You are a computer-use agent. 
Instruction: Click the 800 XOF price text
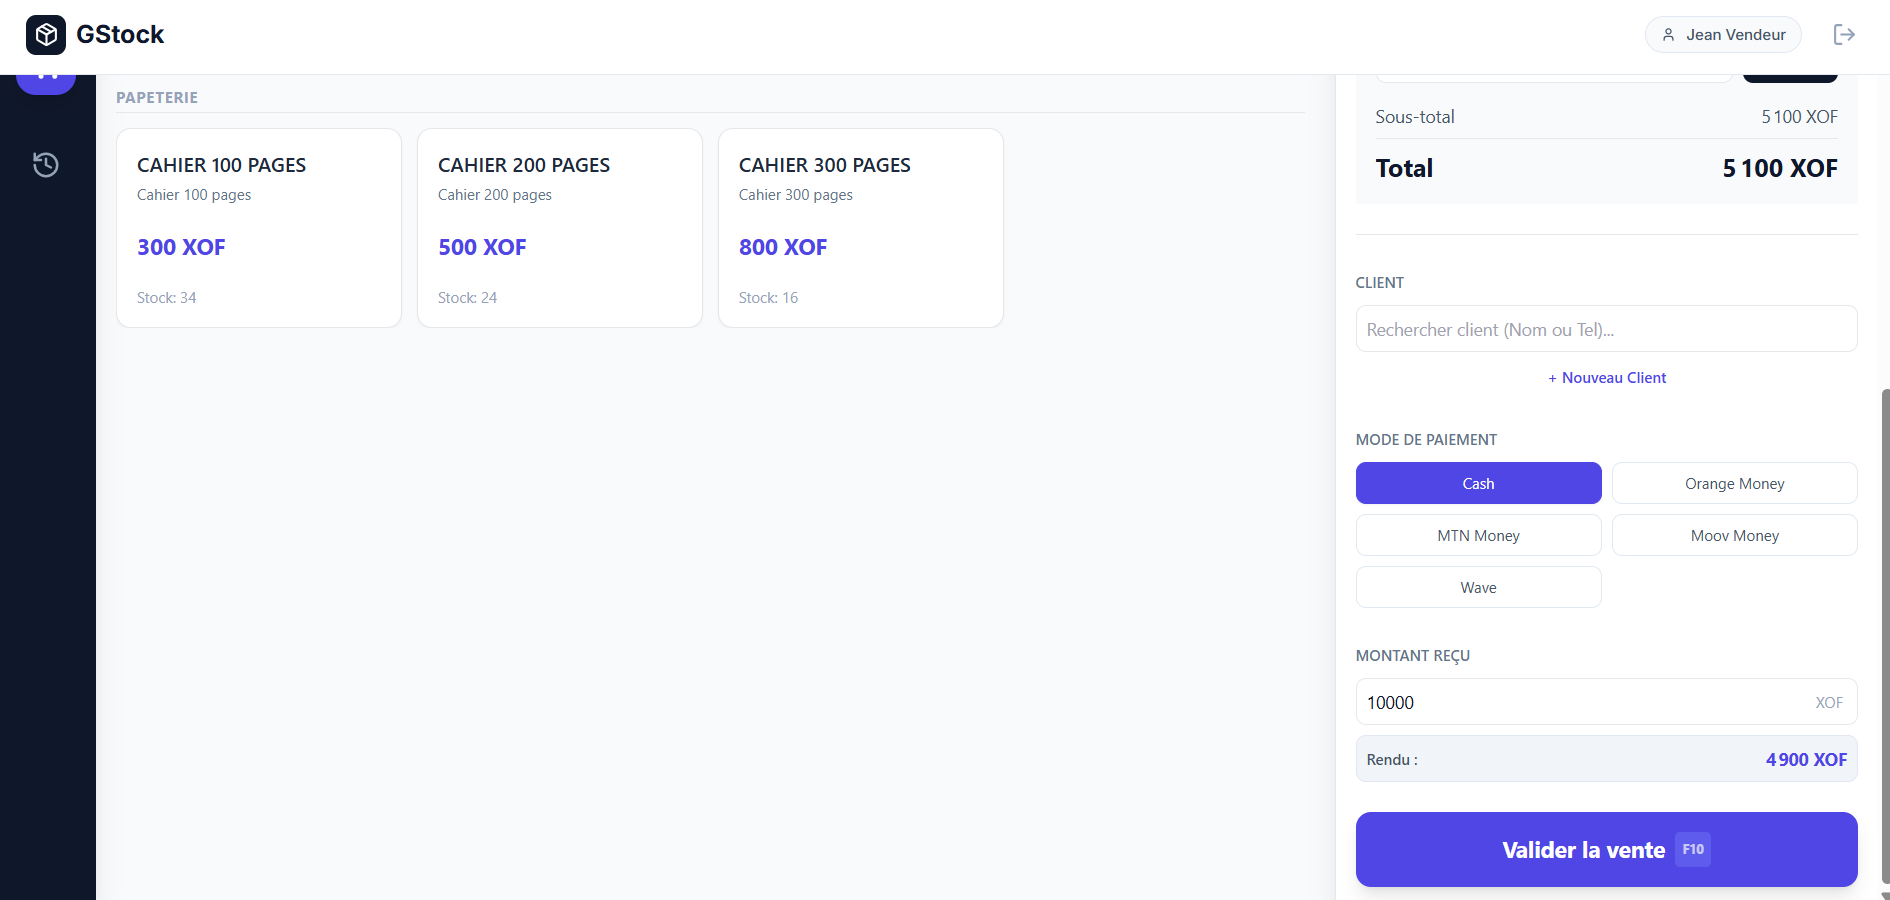tap(783, 247)
